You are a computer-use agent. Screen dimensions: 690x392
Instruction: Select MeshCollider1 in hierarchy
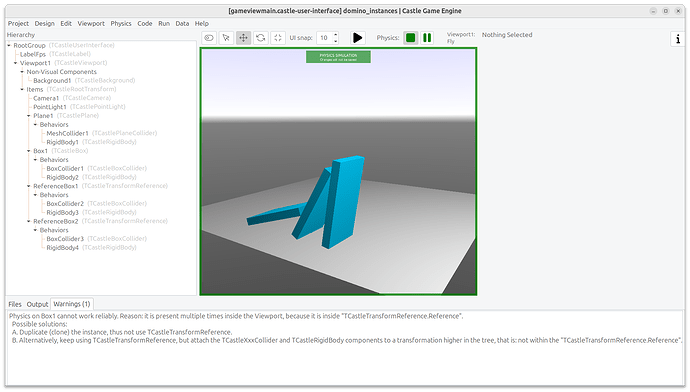point(67,133)
